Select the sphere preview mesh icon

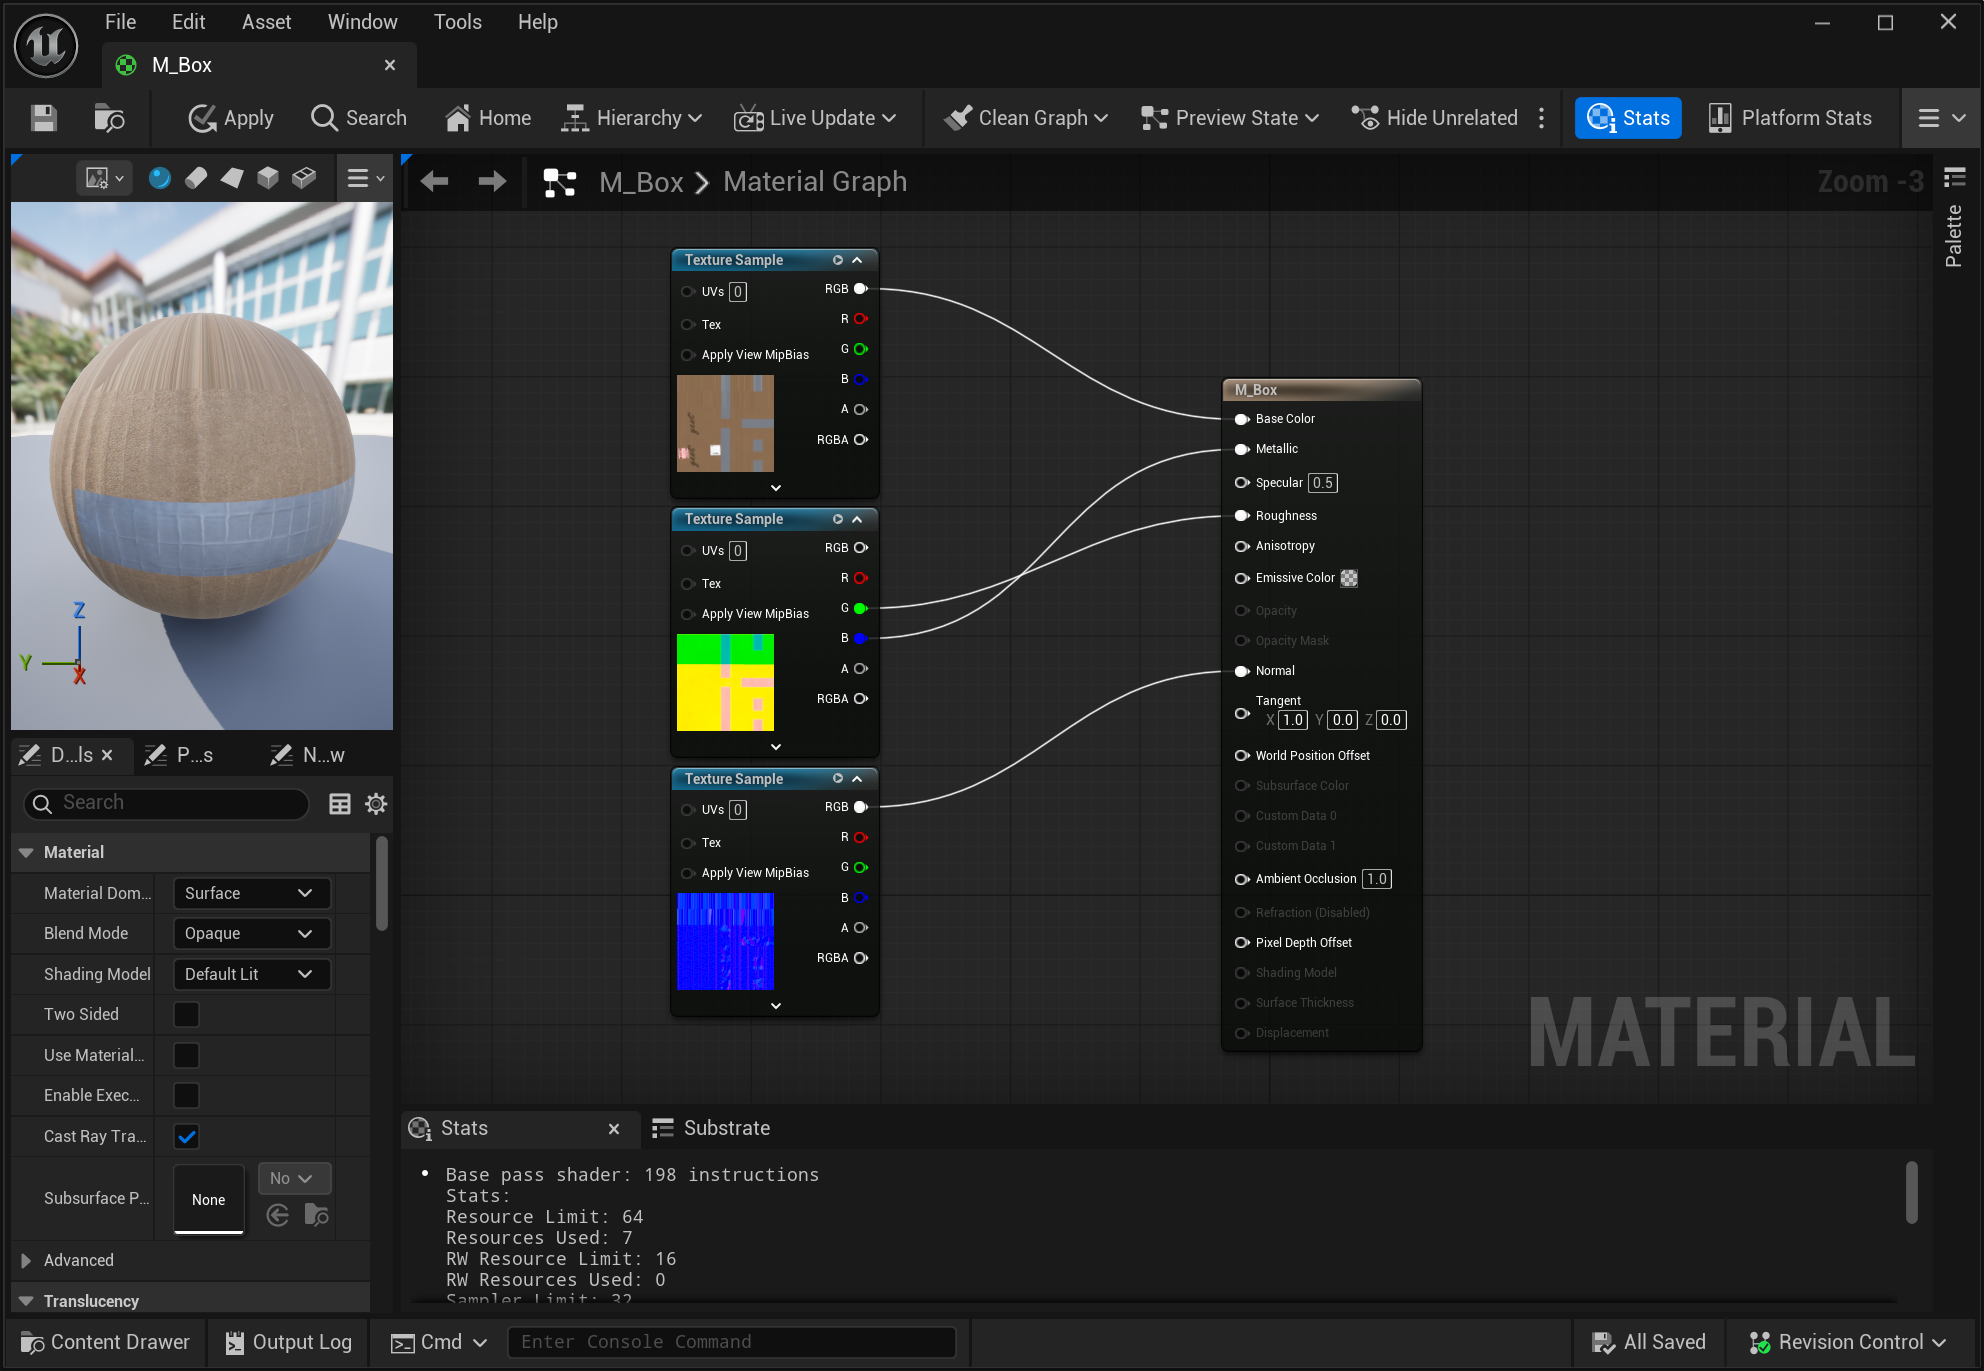point(159,178)
